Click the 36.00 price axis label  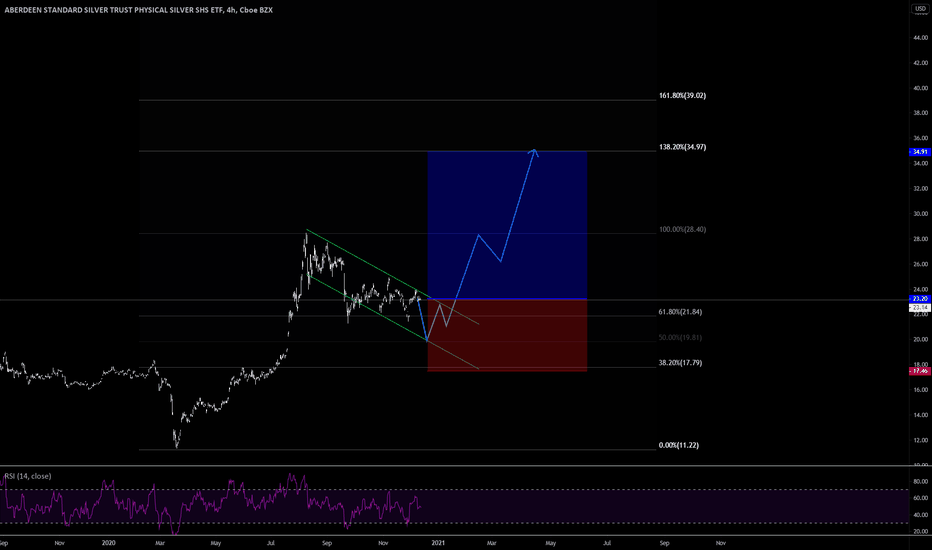(x=921, y=138)
